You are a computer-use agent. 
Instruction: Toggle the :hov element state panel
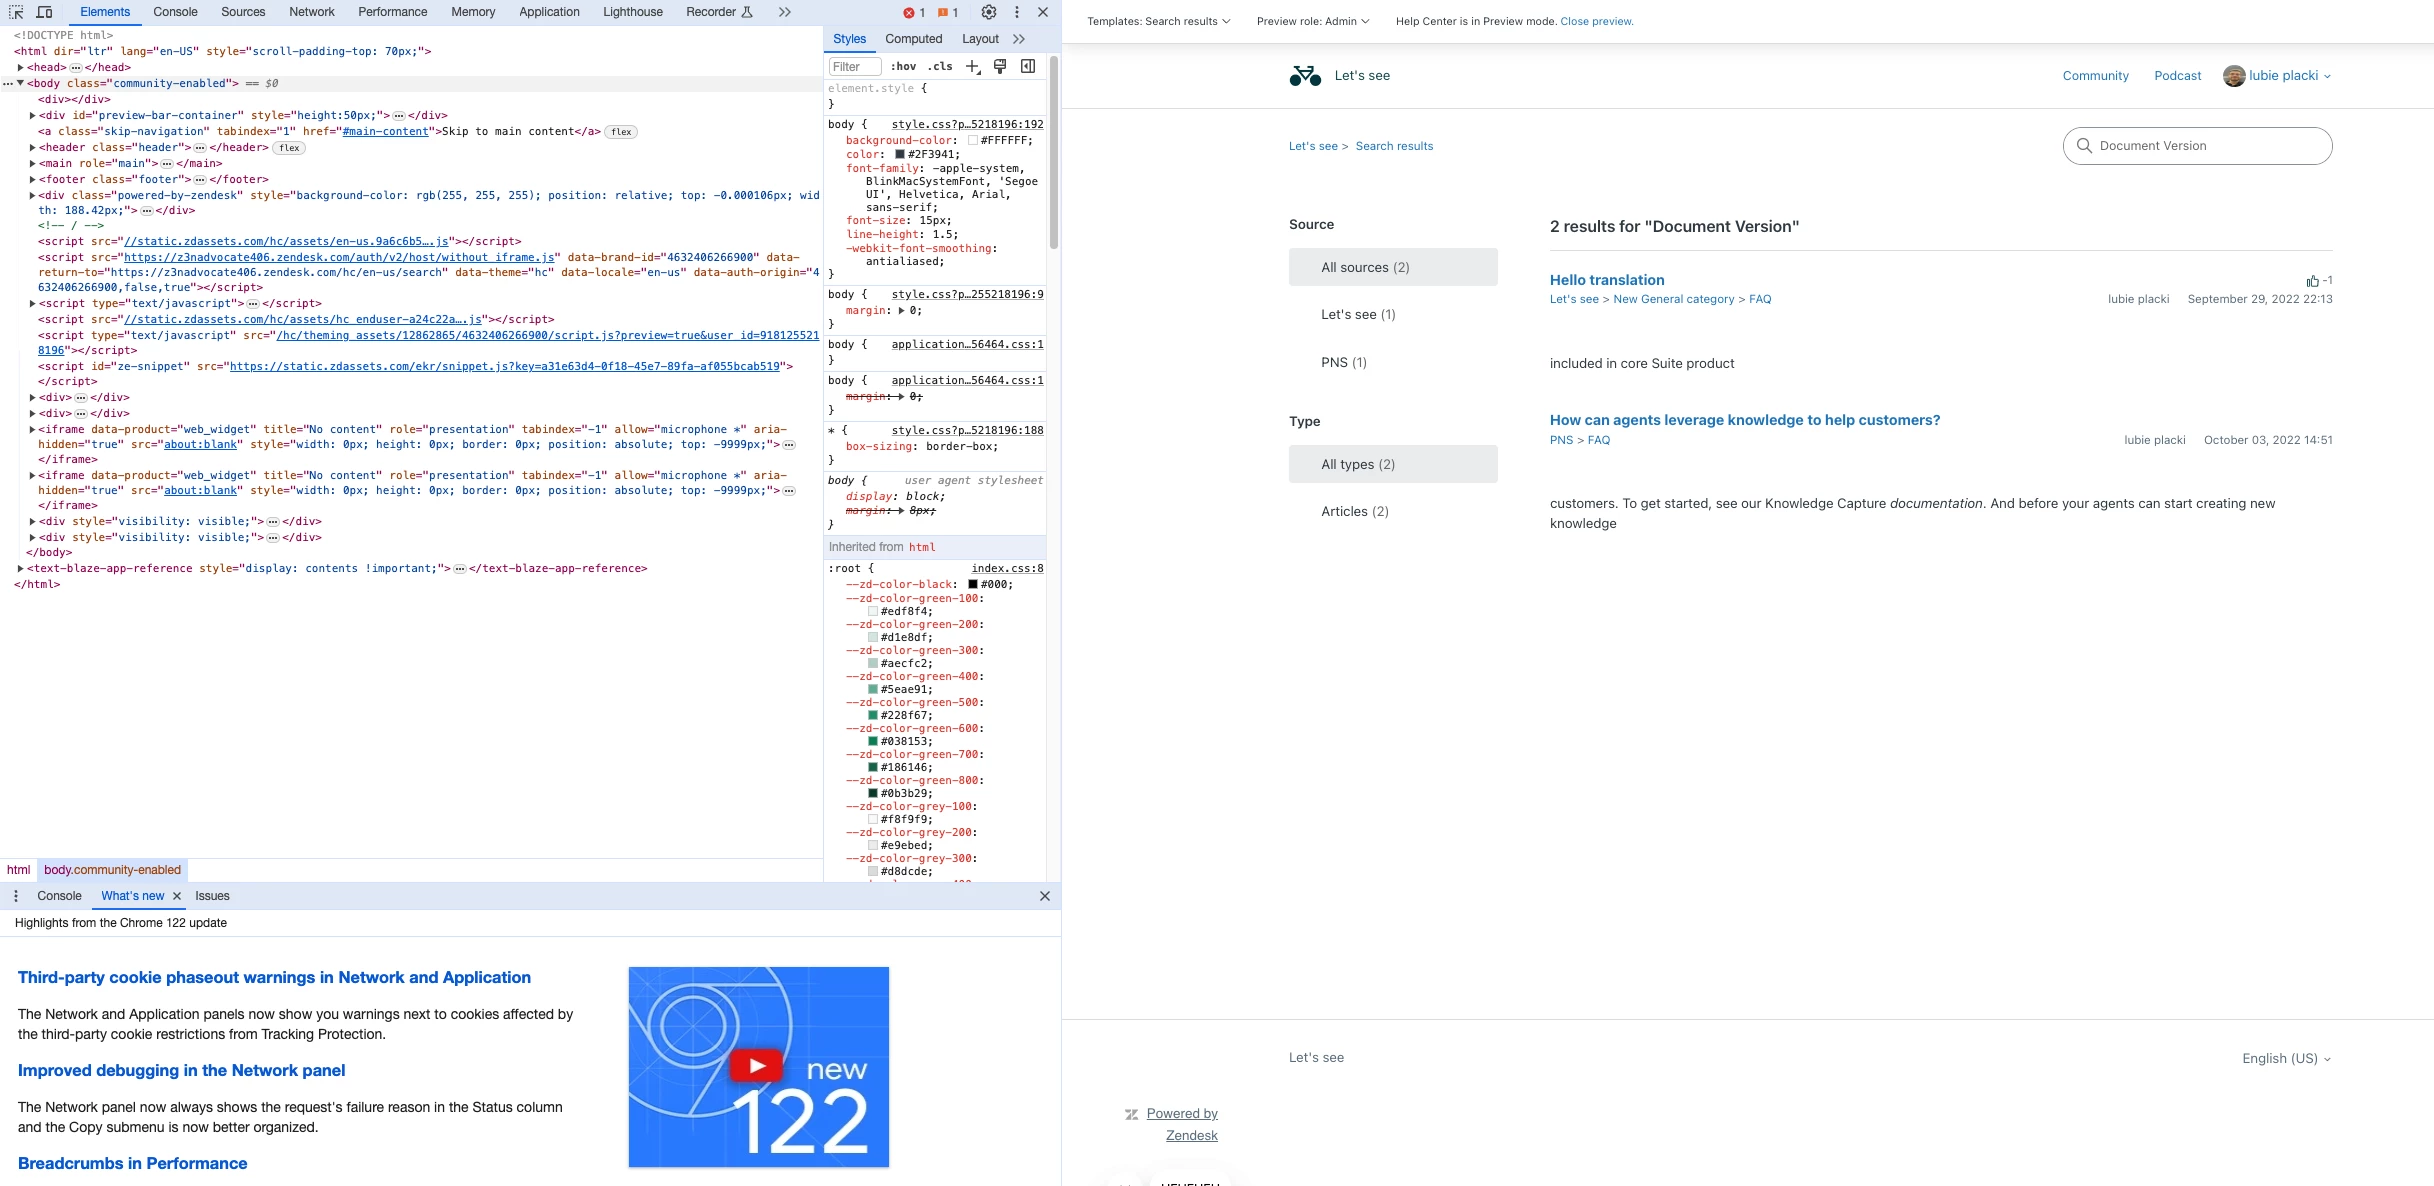coord(903,66)
